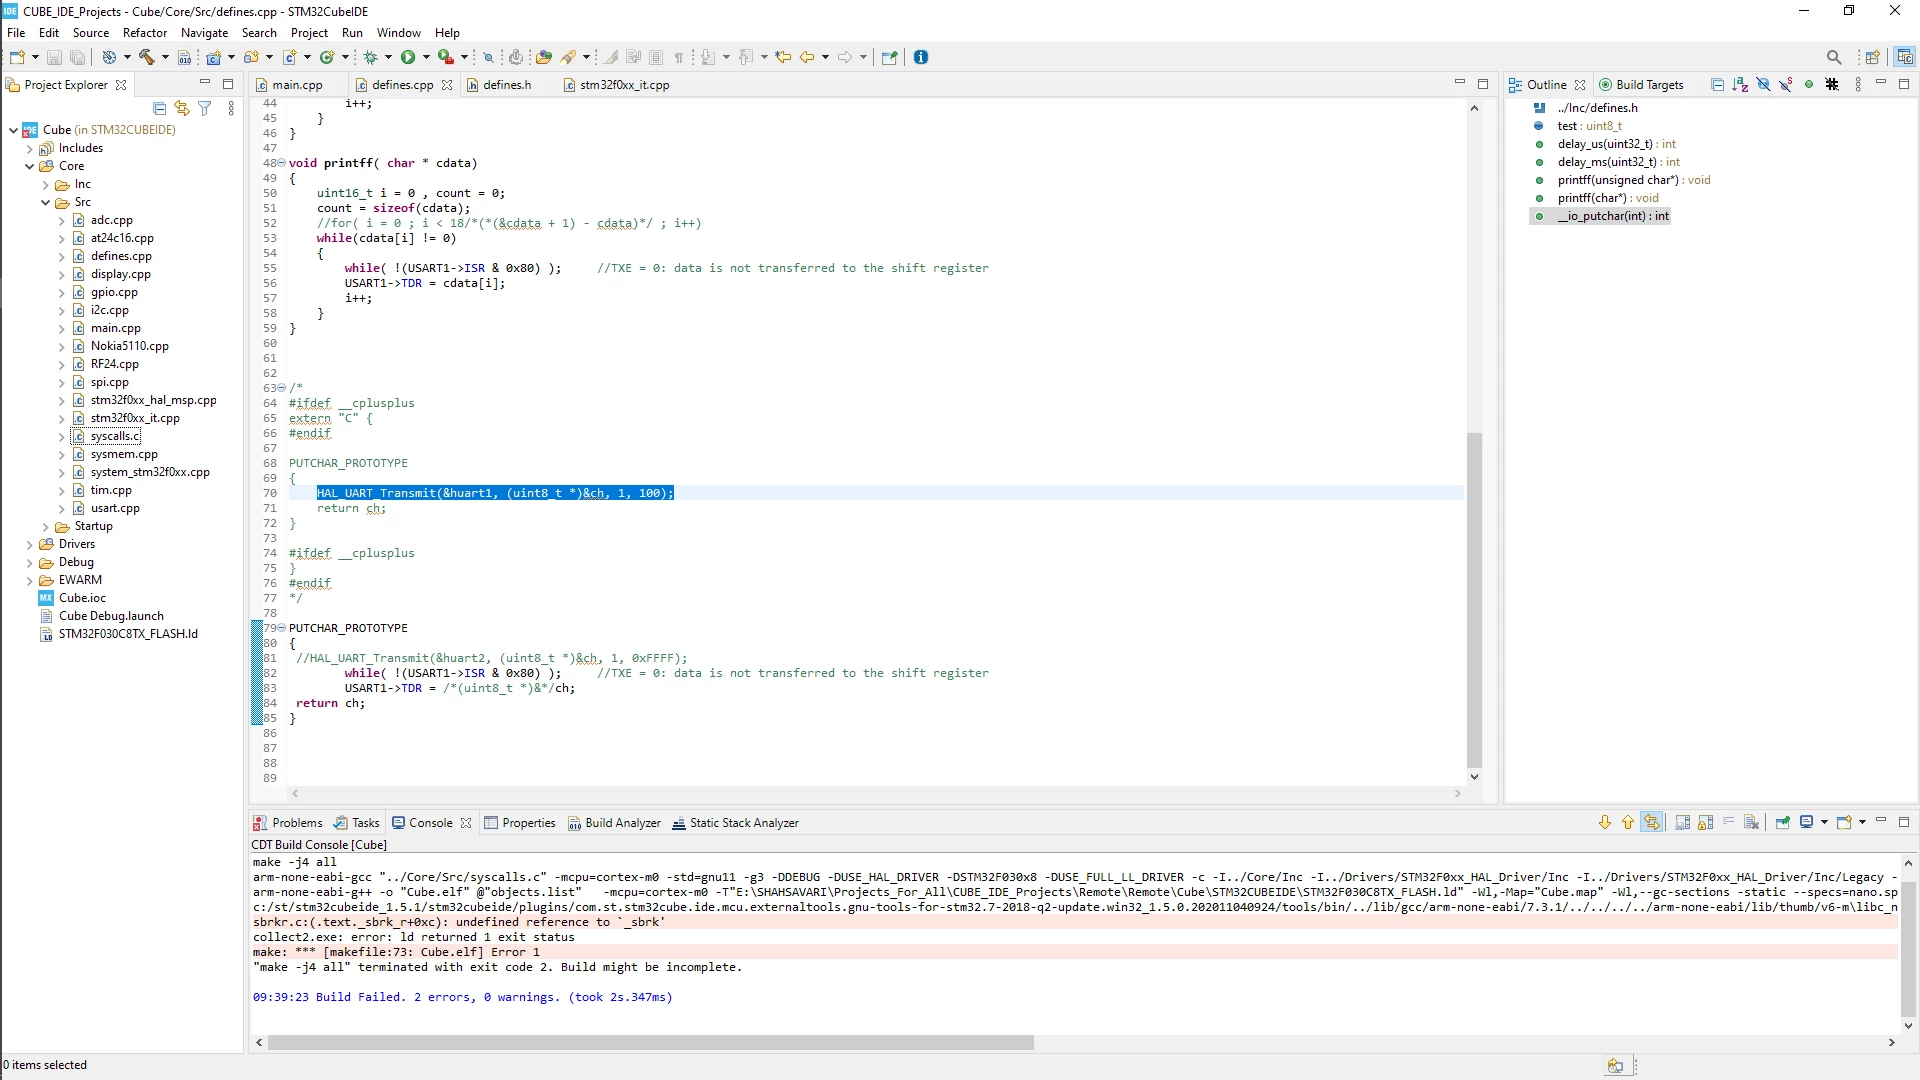Click Project Explorer View Menu dots
This screenshot has height=1080, width=1920.
coord(231,109)
